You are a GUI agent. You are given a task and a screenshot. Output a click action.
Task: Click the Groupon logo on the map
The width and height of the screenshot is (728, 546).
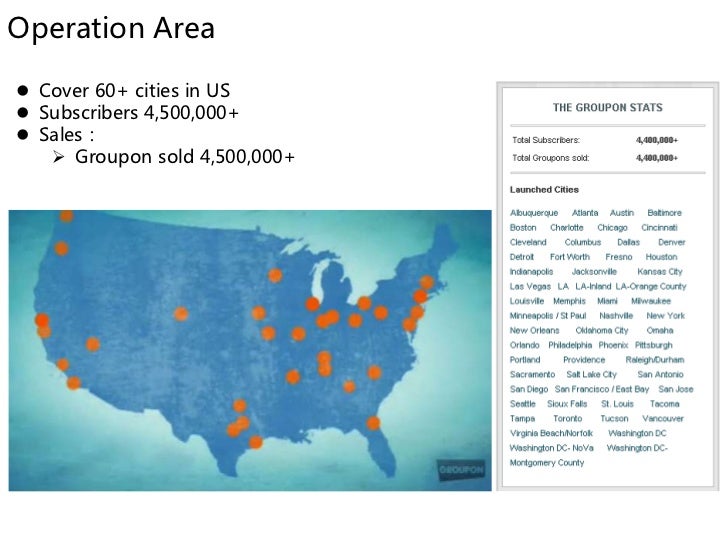point(461,470)
